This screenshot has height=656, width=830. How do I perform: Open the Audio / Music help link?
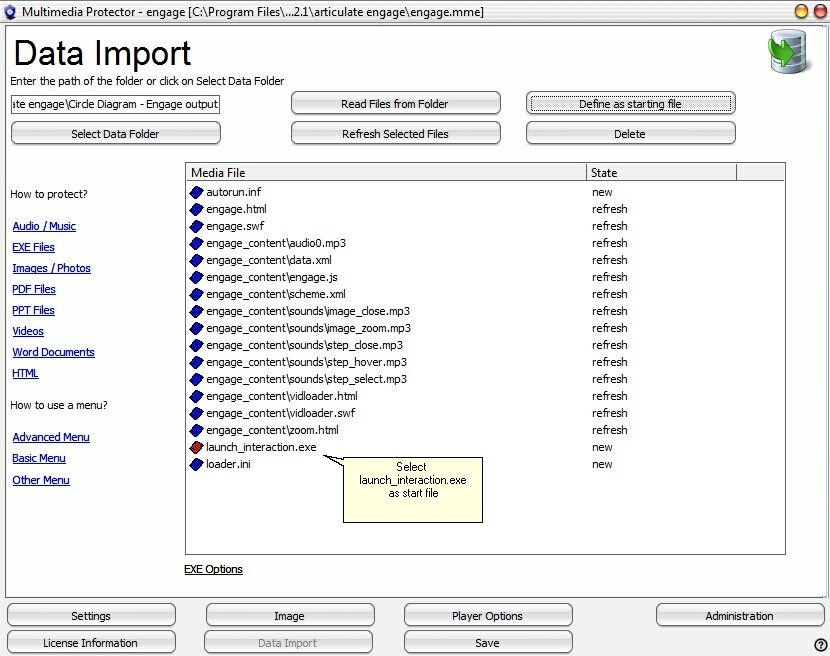(44, 226)
